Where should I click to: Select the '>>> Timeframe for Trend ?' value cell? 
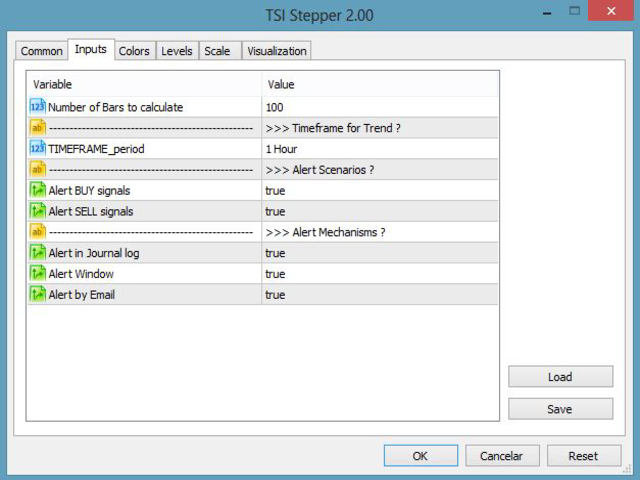pos(380,128)
